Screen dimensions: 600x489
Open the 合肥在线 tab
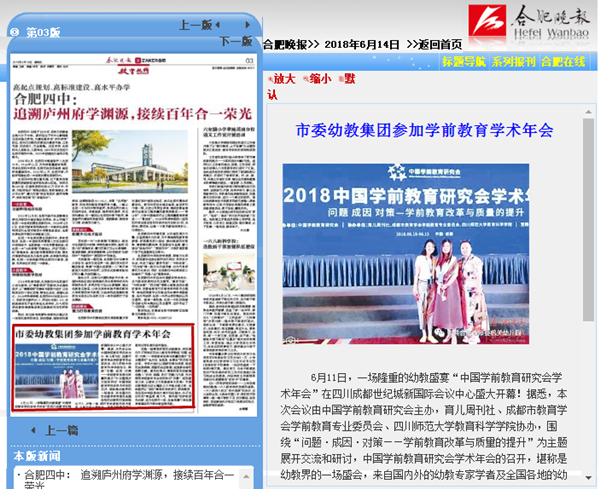click(x=563, y=61)
